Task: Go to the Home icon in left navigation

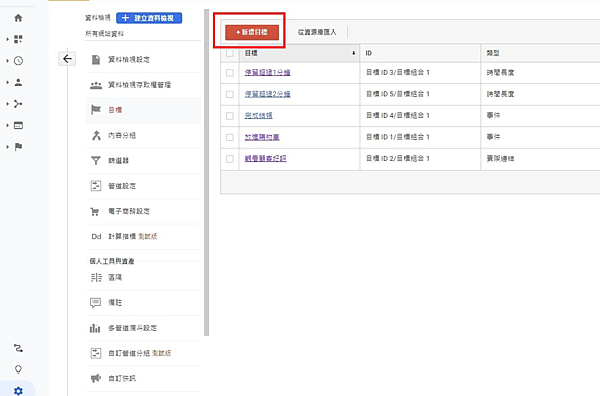Action: click(18, 18)
